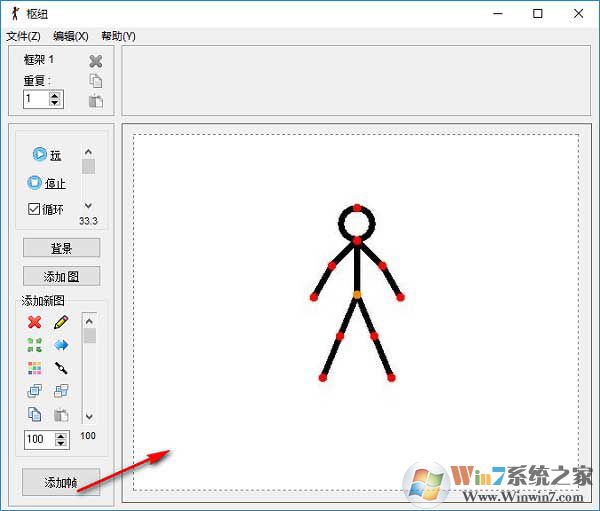The height and width of the screenshot is (511, 600).
Task: Open the 编辑(X) menu
Action: 71,36
